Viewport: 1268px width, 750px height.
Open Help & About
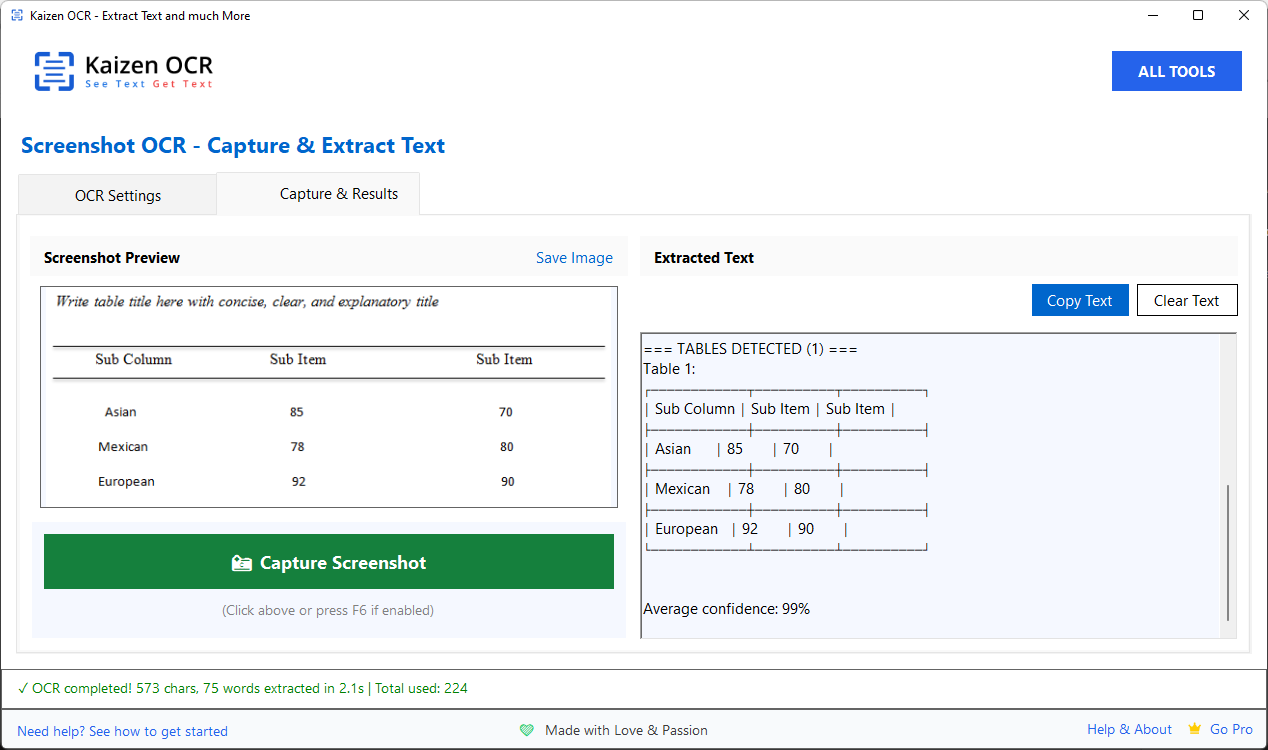1129,729
